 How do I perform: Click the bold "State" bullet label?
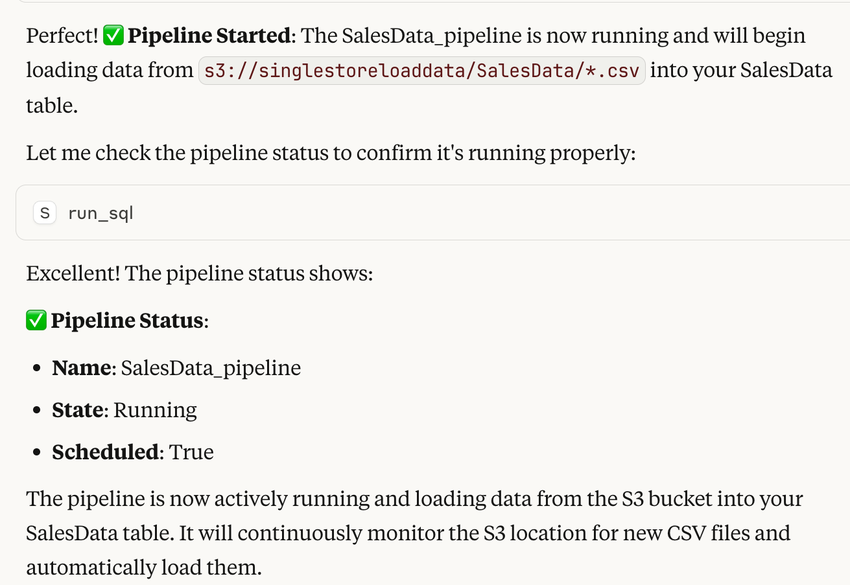[79, 410]
